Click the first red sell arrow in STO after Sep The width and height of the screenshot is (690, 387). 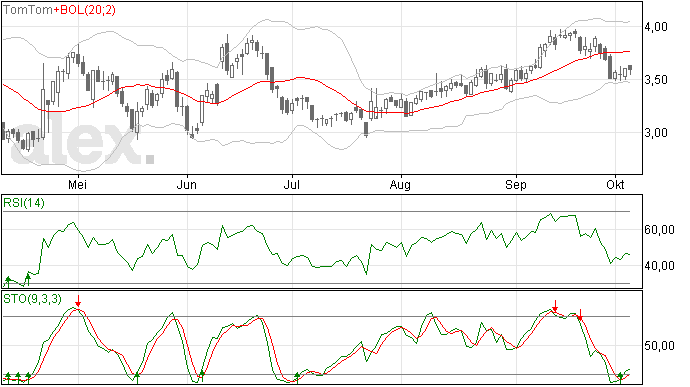pos(555,306)
